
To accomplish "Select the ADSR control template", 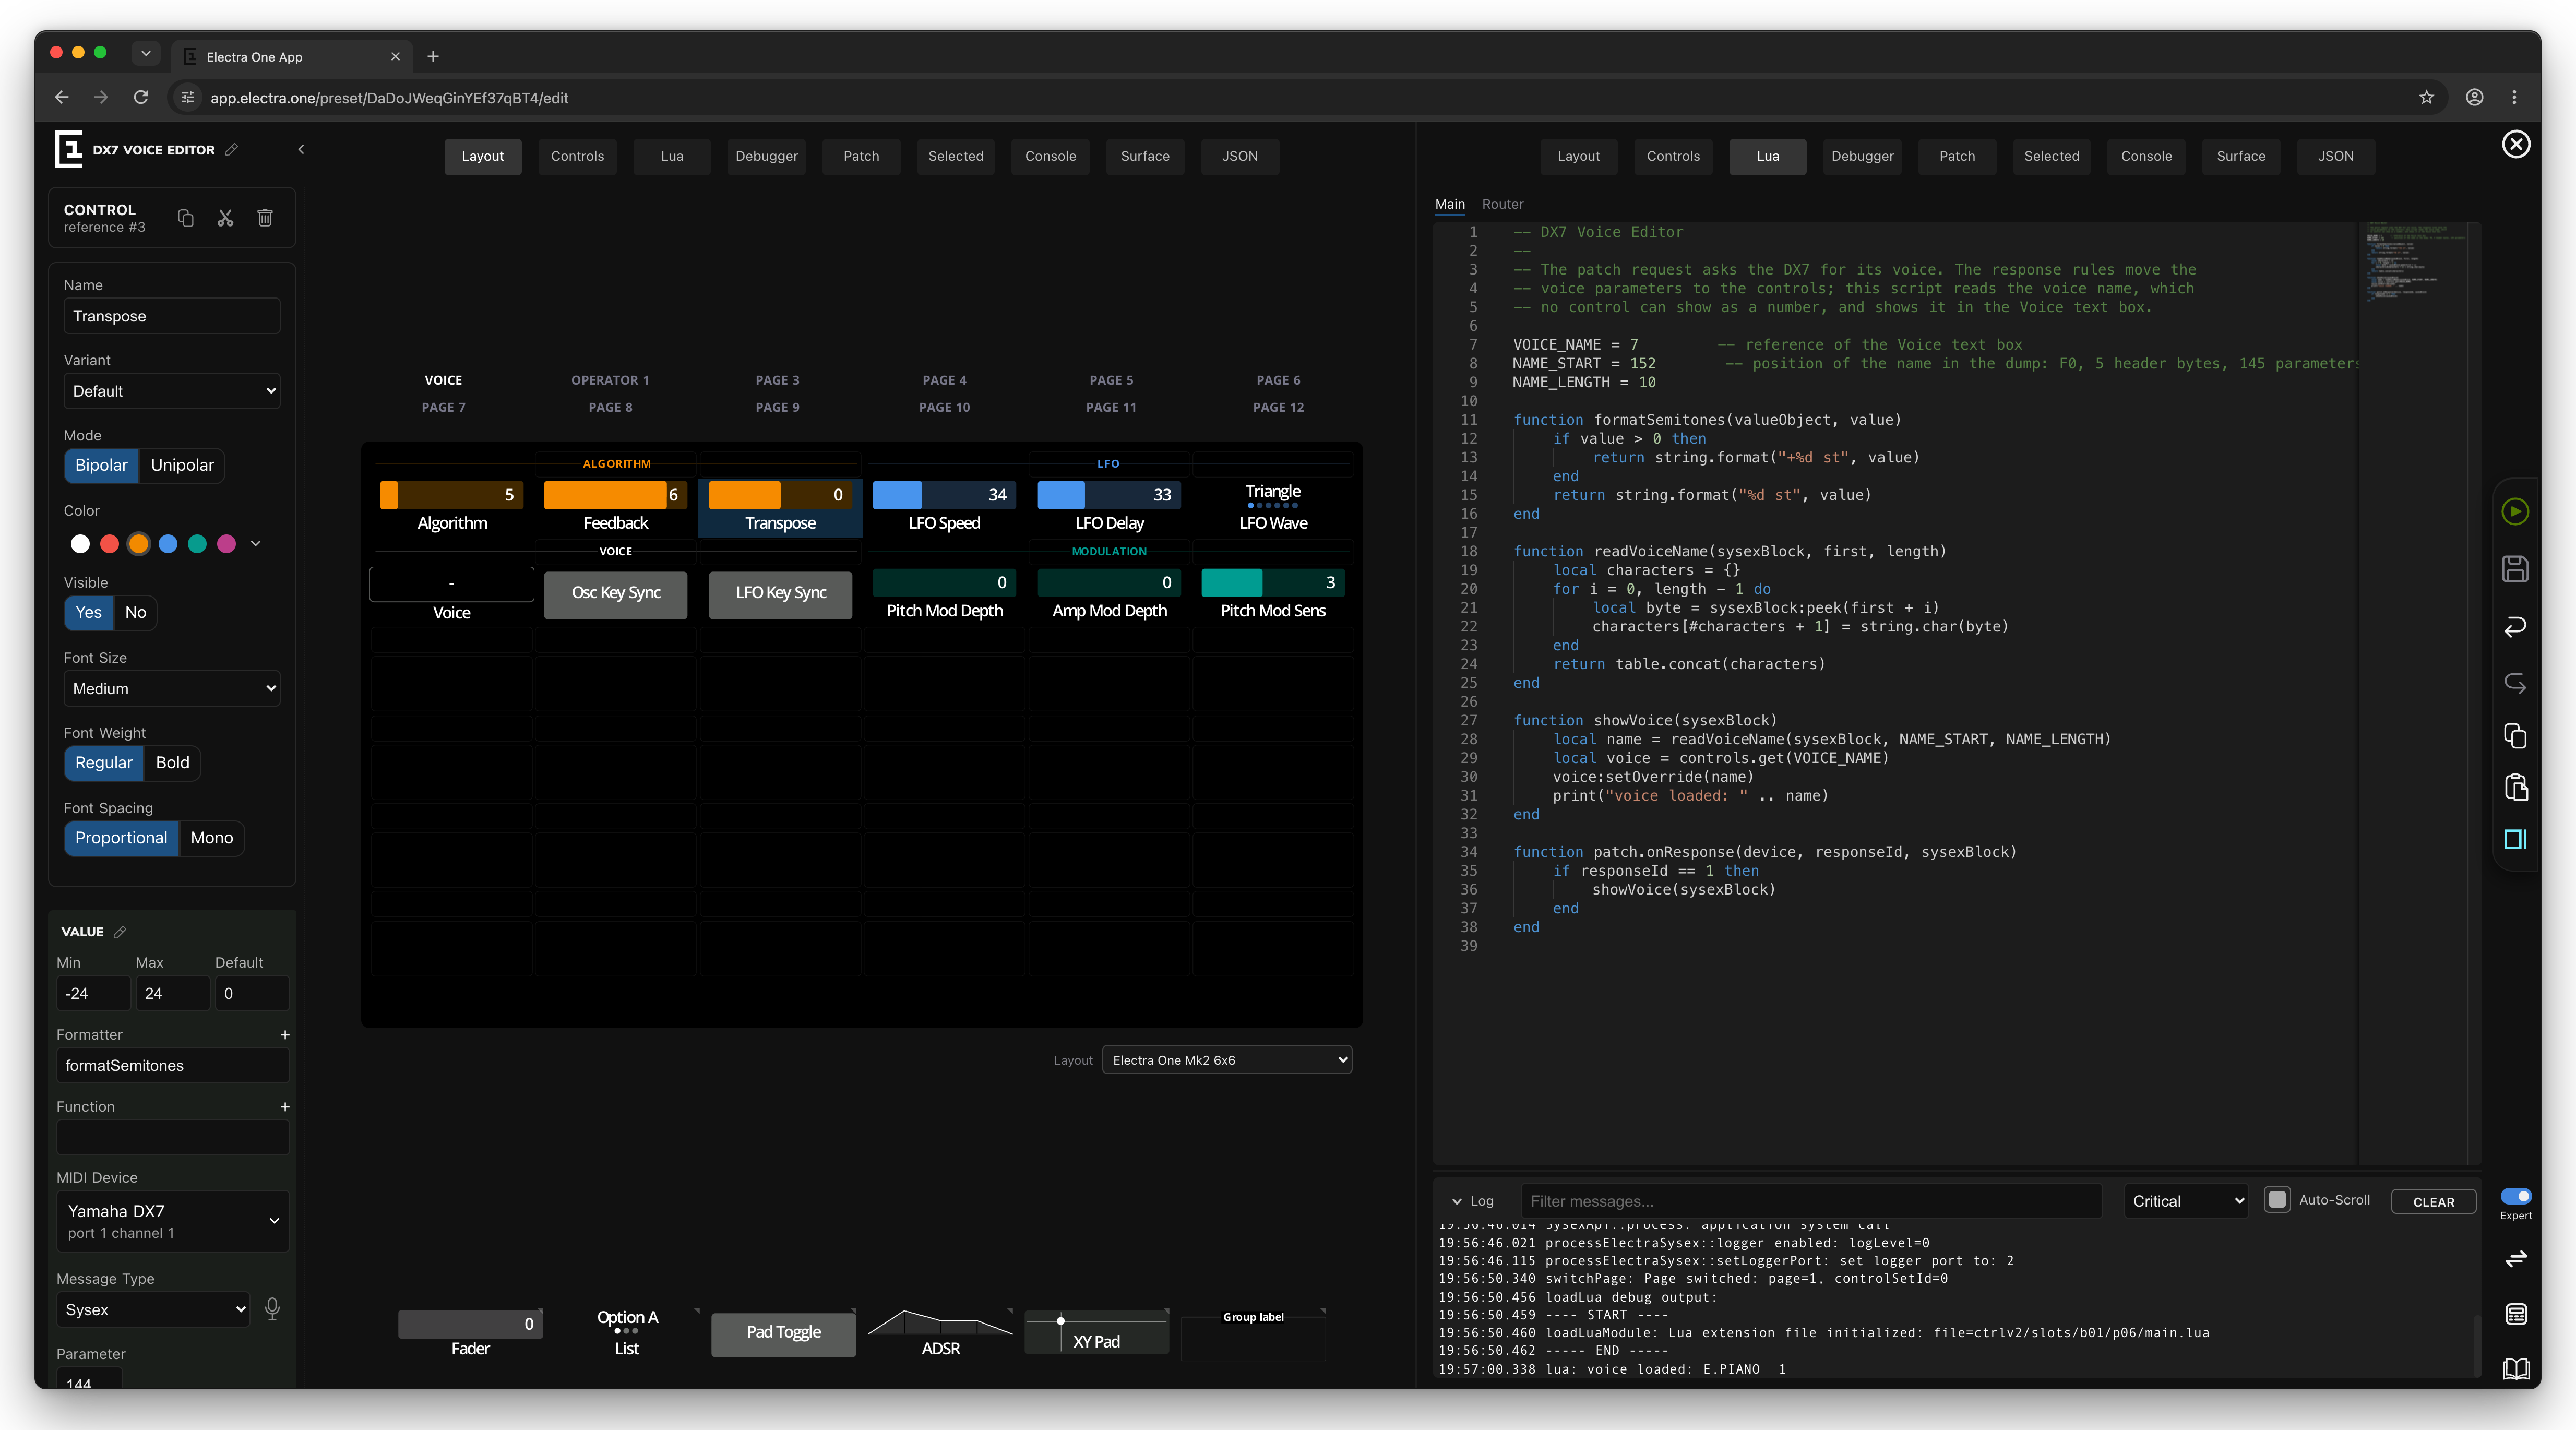I will click(x=940, y=1333).
